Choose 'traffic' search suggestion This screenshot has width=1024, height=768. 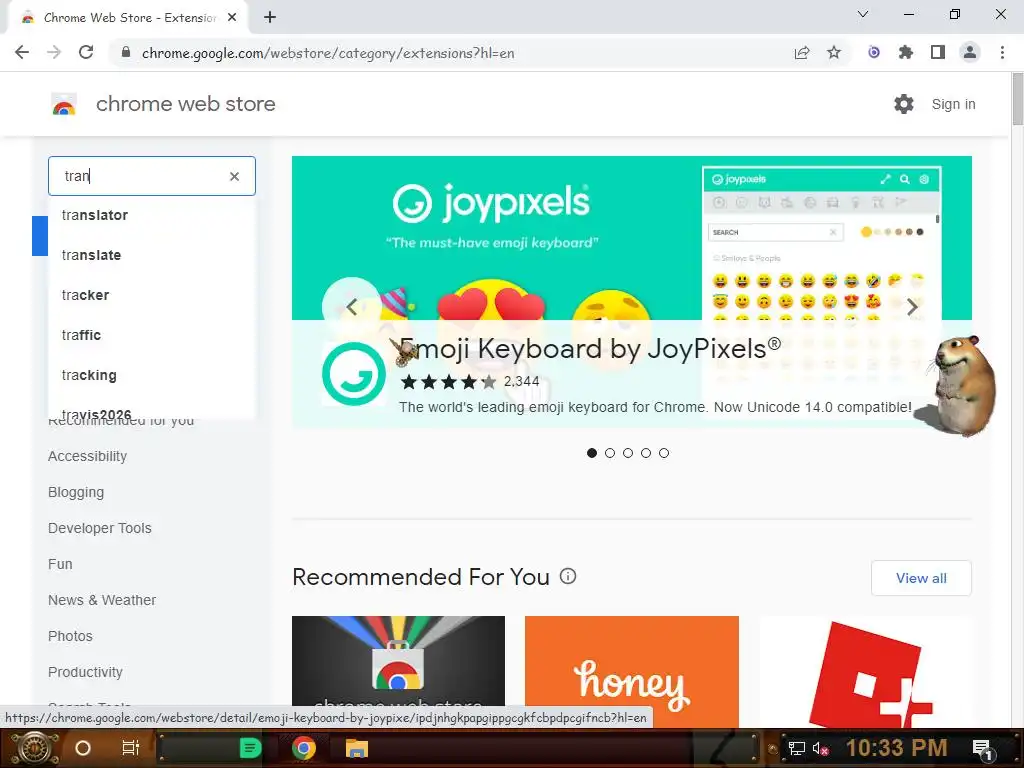click(x=152, y=335)
